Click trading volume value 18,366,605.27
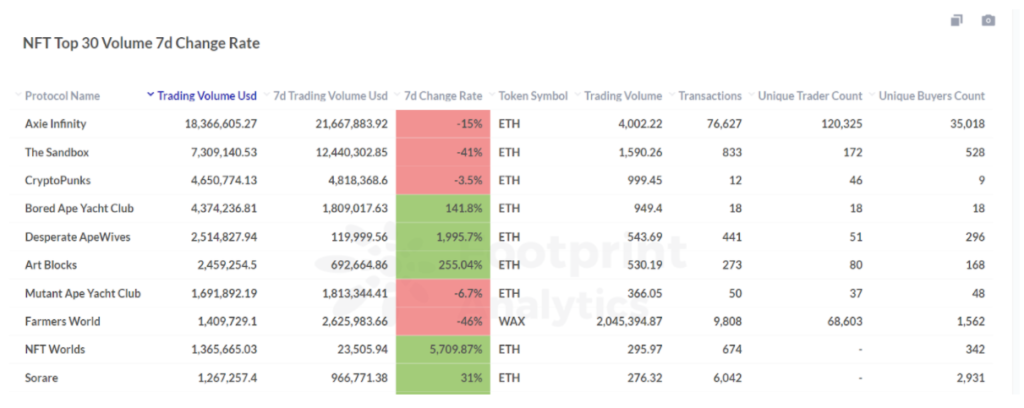 (x=221, y=124)
